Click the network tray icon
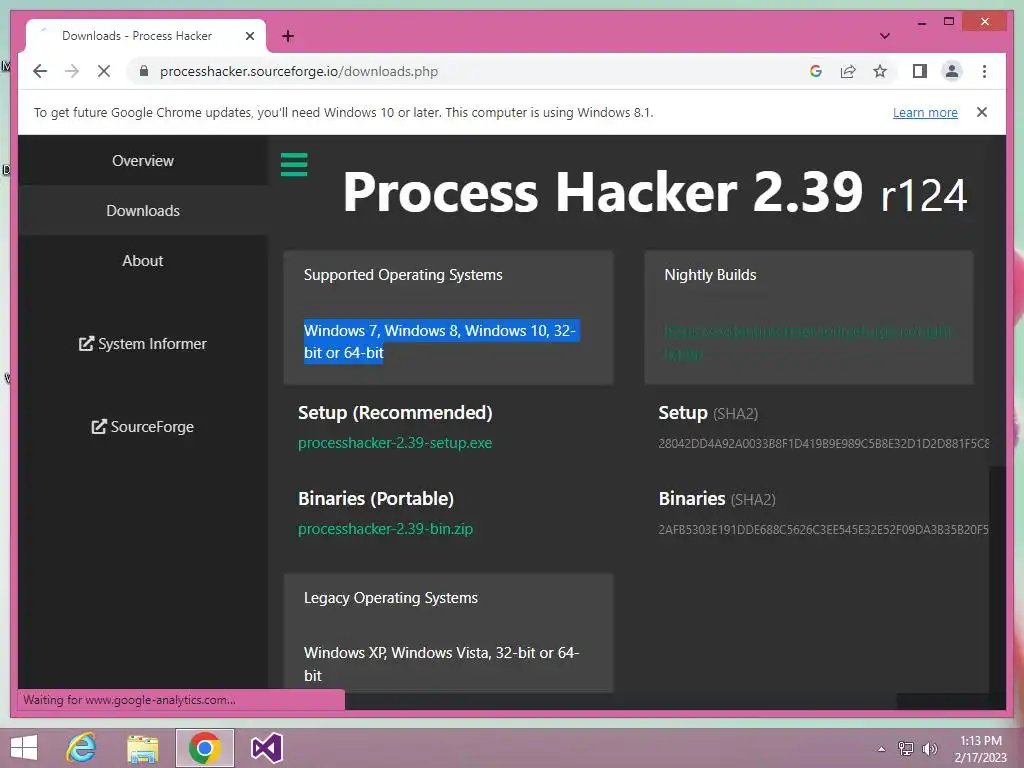 click(906, 749)
